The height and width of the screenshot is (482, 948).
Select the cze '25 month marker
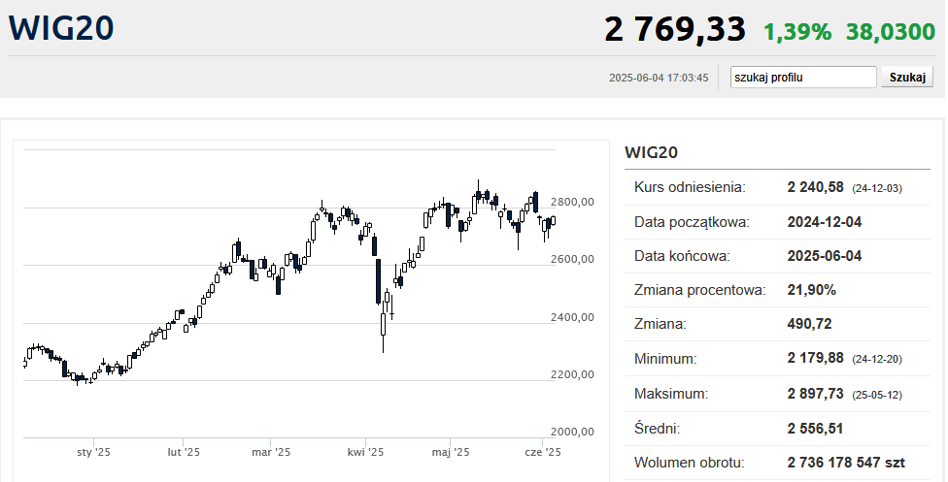pyautogui.click(x=543, y=452)
